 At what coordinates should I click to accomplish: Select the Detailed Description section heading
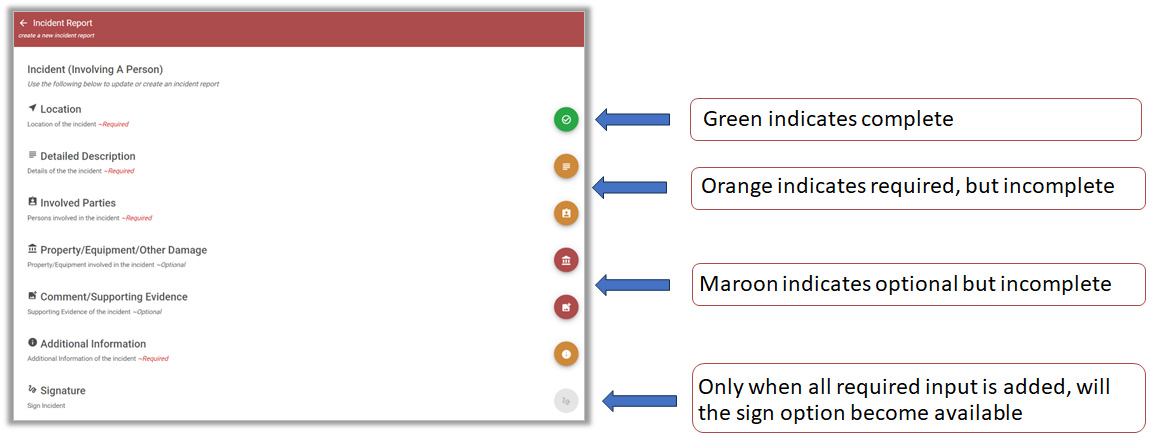pyautogui.click(x=87, y=156)
